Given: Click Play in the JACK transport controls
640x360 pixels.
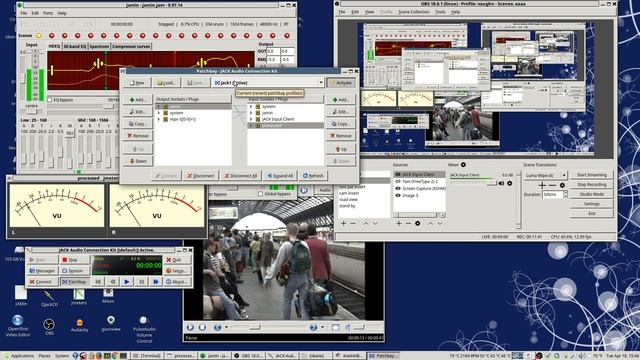Looking at the screenshot, I should [x=127, y=282].
